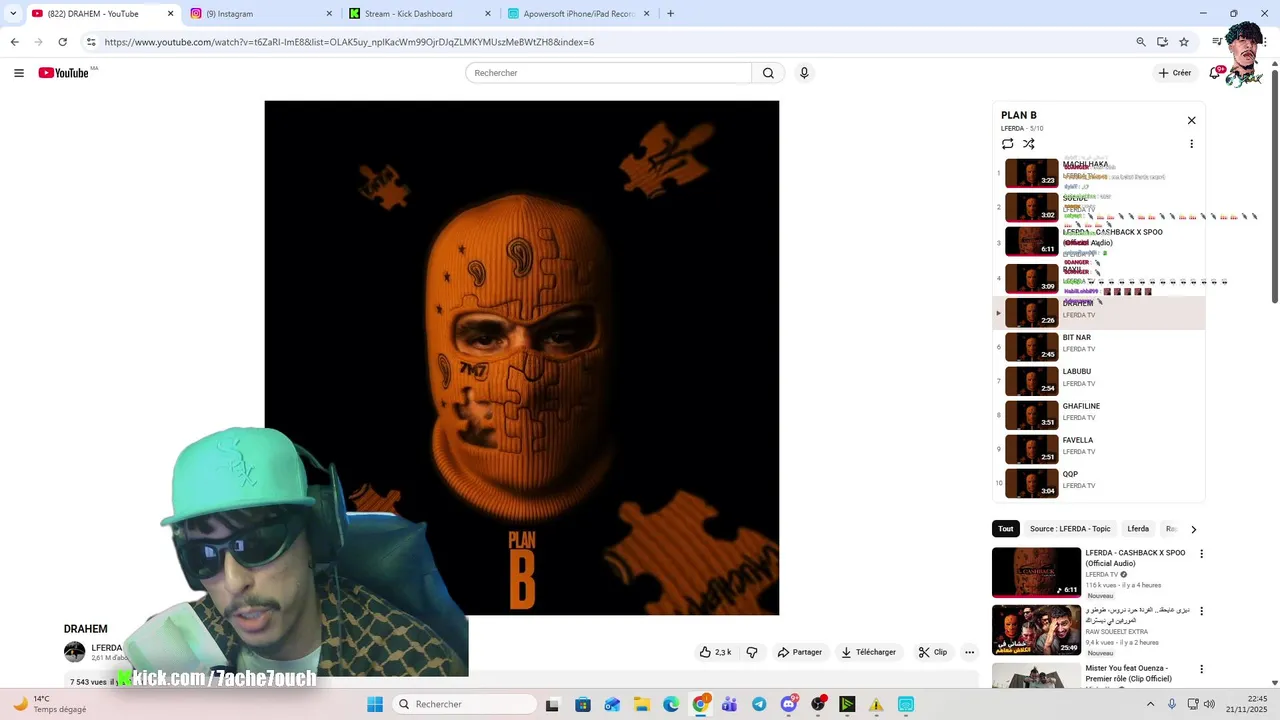Play BIT NAR from the playlist
Image resolution: width=1280 pixels, height=720 pixels.
(x=1099, y=347)
